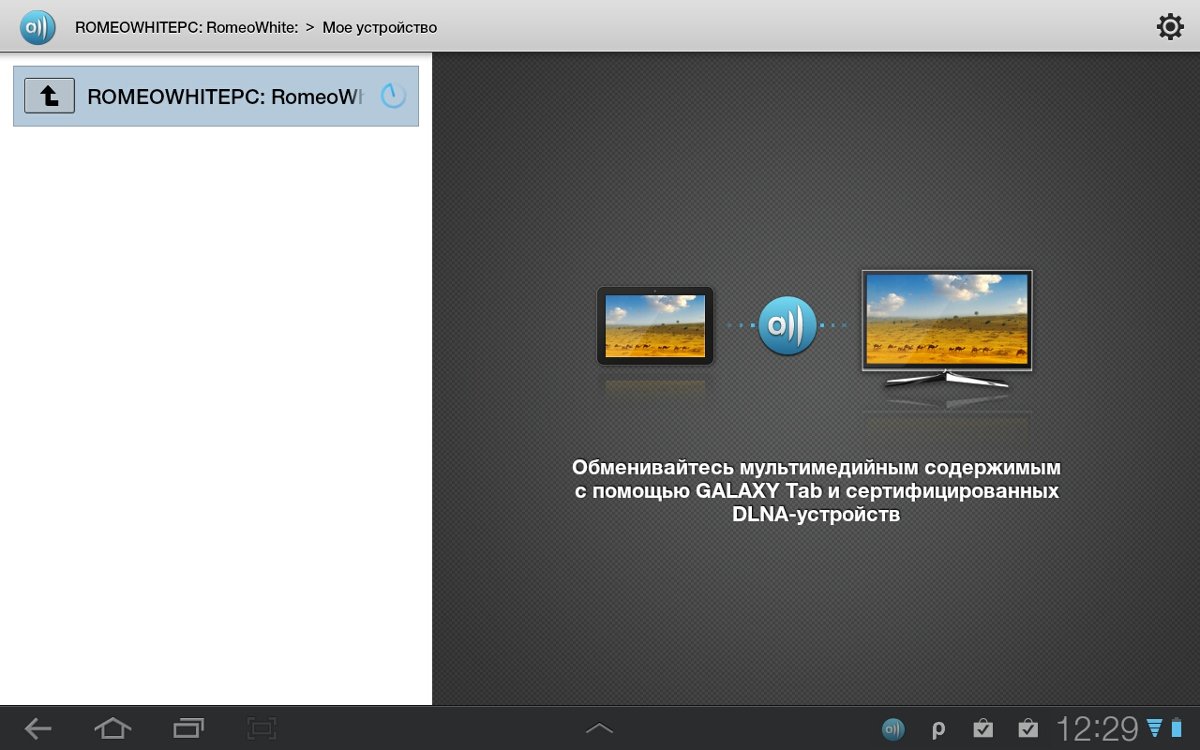This screenshot has height=750, width=1200.
Task: Expand the mini apps tray arrow
Action: coord(599,728)
